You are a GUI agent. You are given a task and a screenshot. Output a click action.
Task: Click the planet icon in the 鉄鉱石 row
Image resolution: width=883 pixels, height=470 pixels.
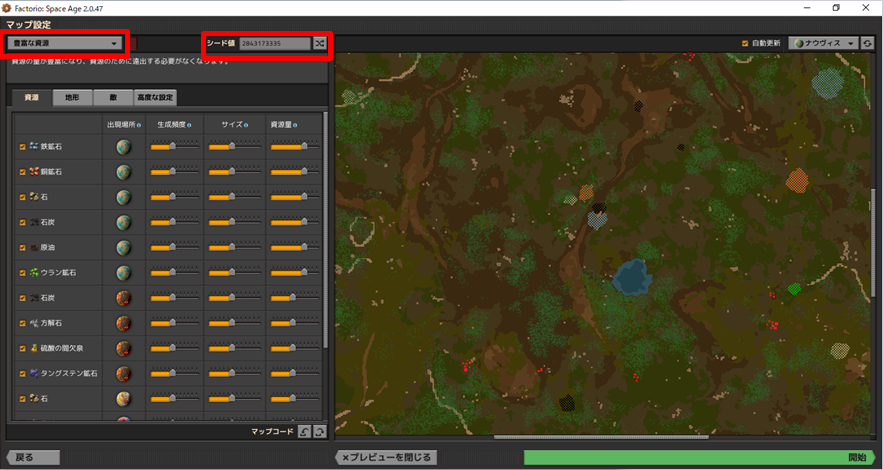tap(123, 147)
